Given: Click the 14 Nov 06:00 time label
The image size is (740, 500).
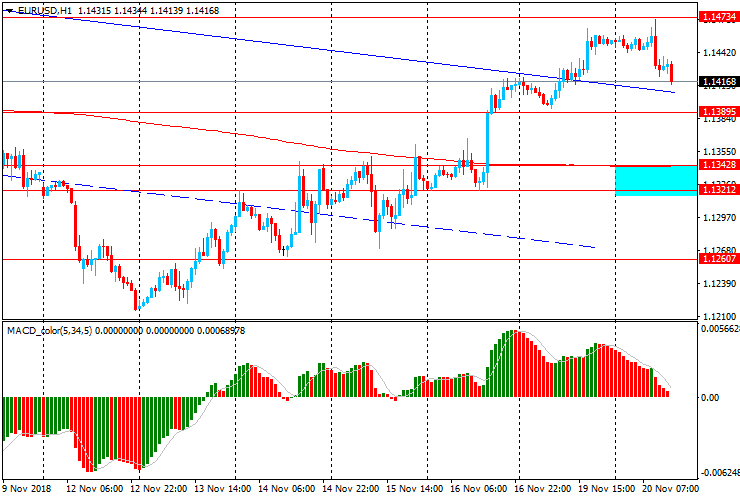Looking at the screenshot, I should [286, 489].
